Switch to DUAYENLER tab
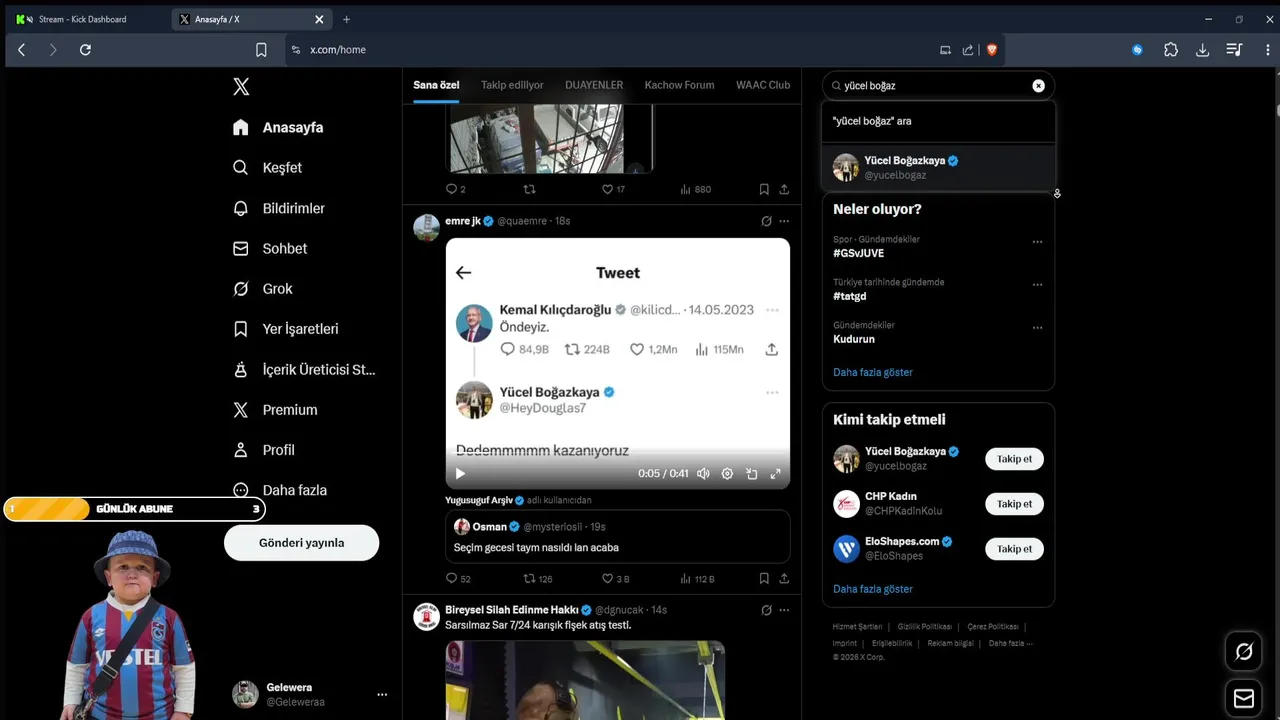 pos(594,85)
